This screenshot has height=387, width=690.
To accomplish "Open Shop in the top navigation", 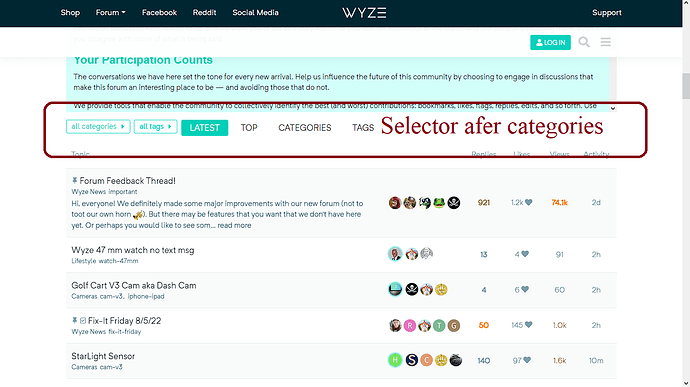I will coord(70,13).
